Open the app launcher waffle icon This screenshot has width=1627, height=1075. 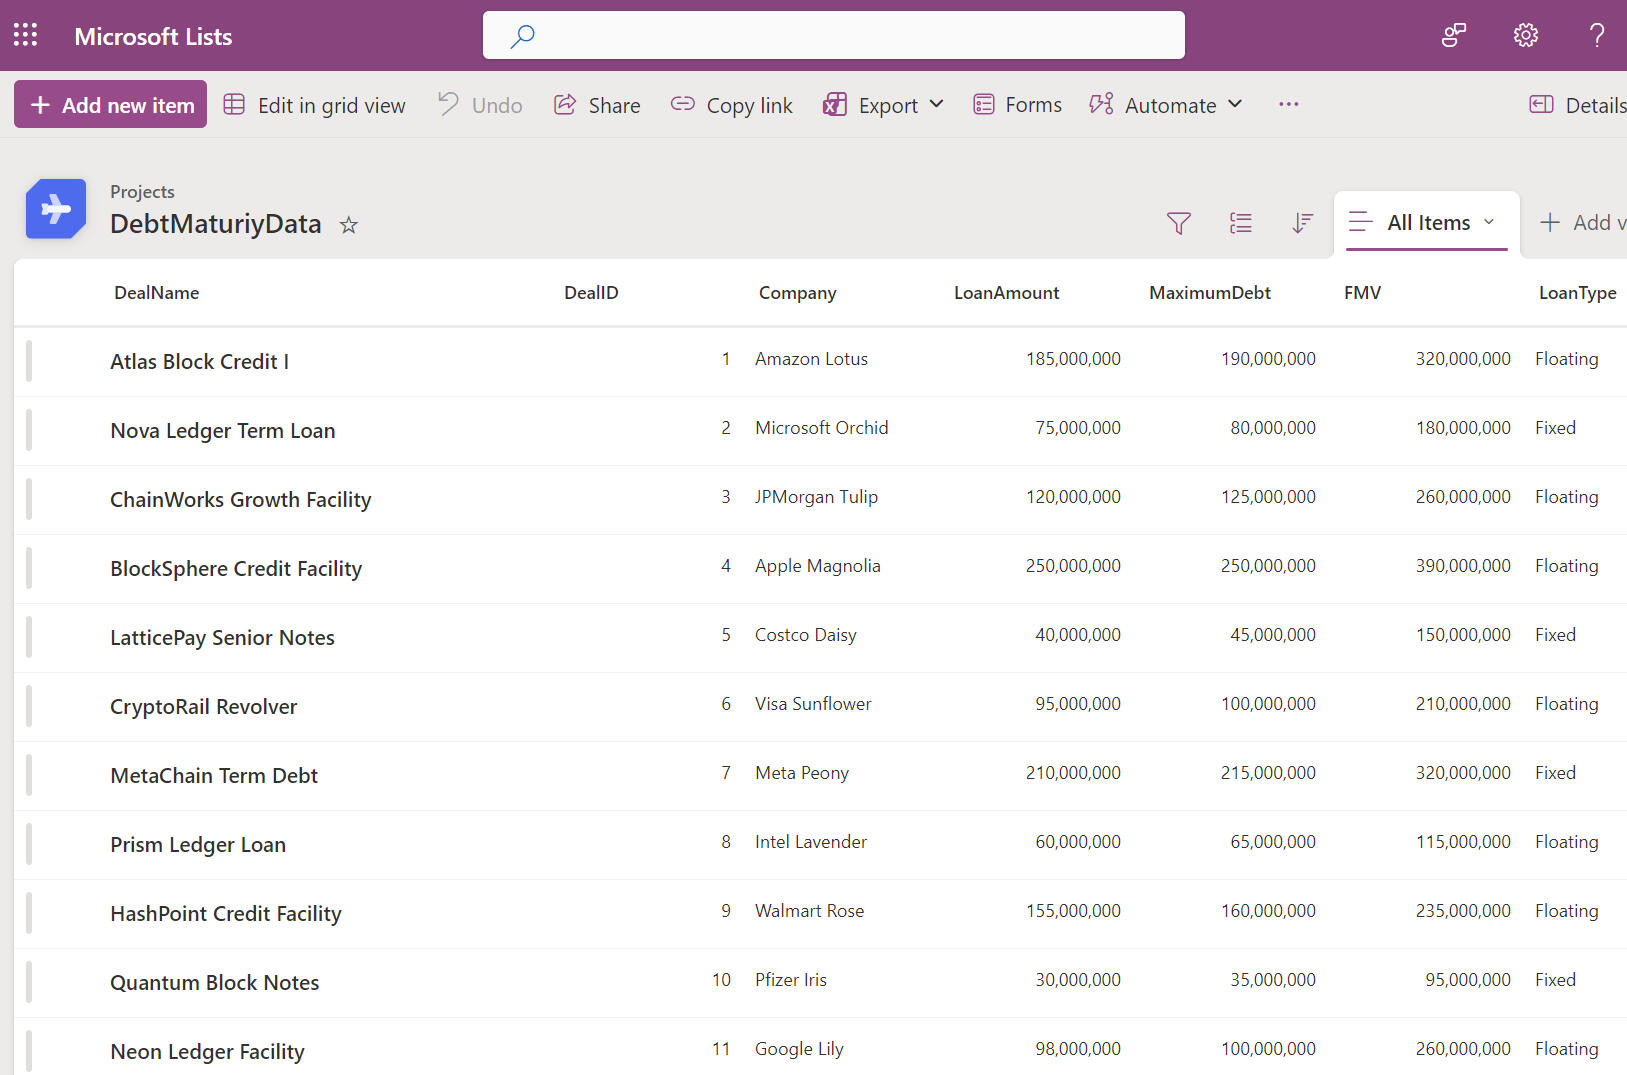point(25,36)
